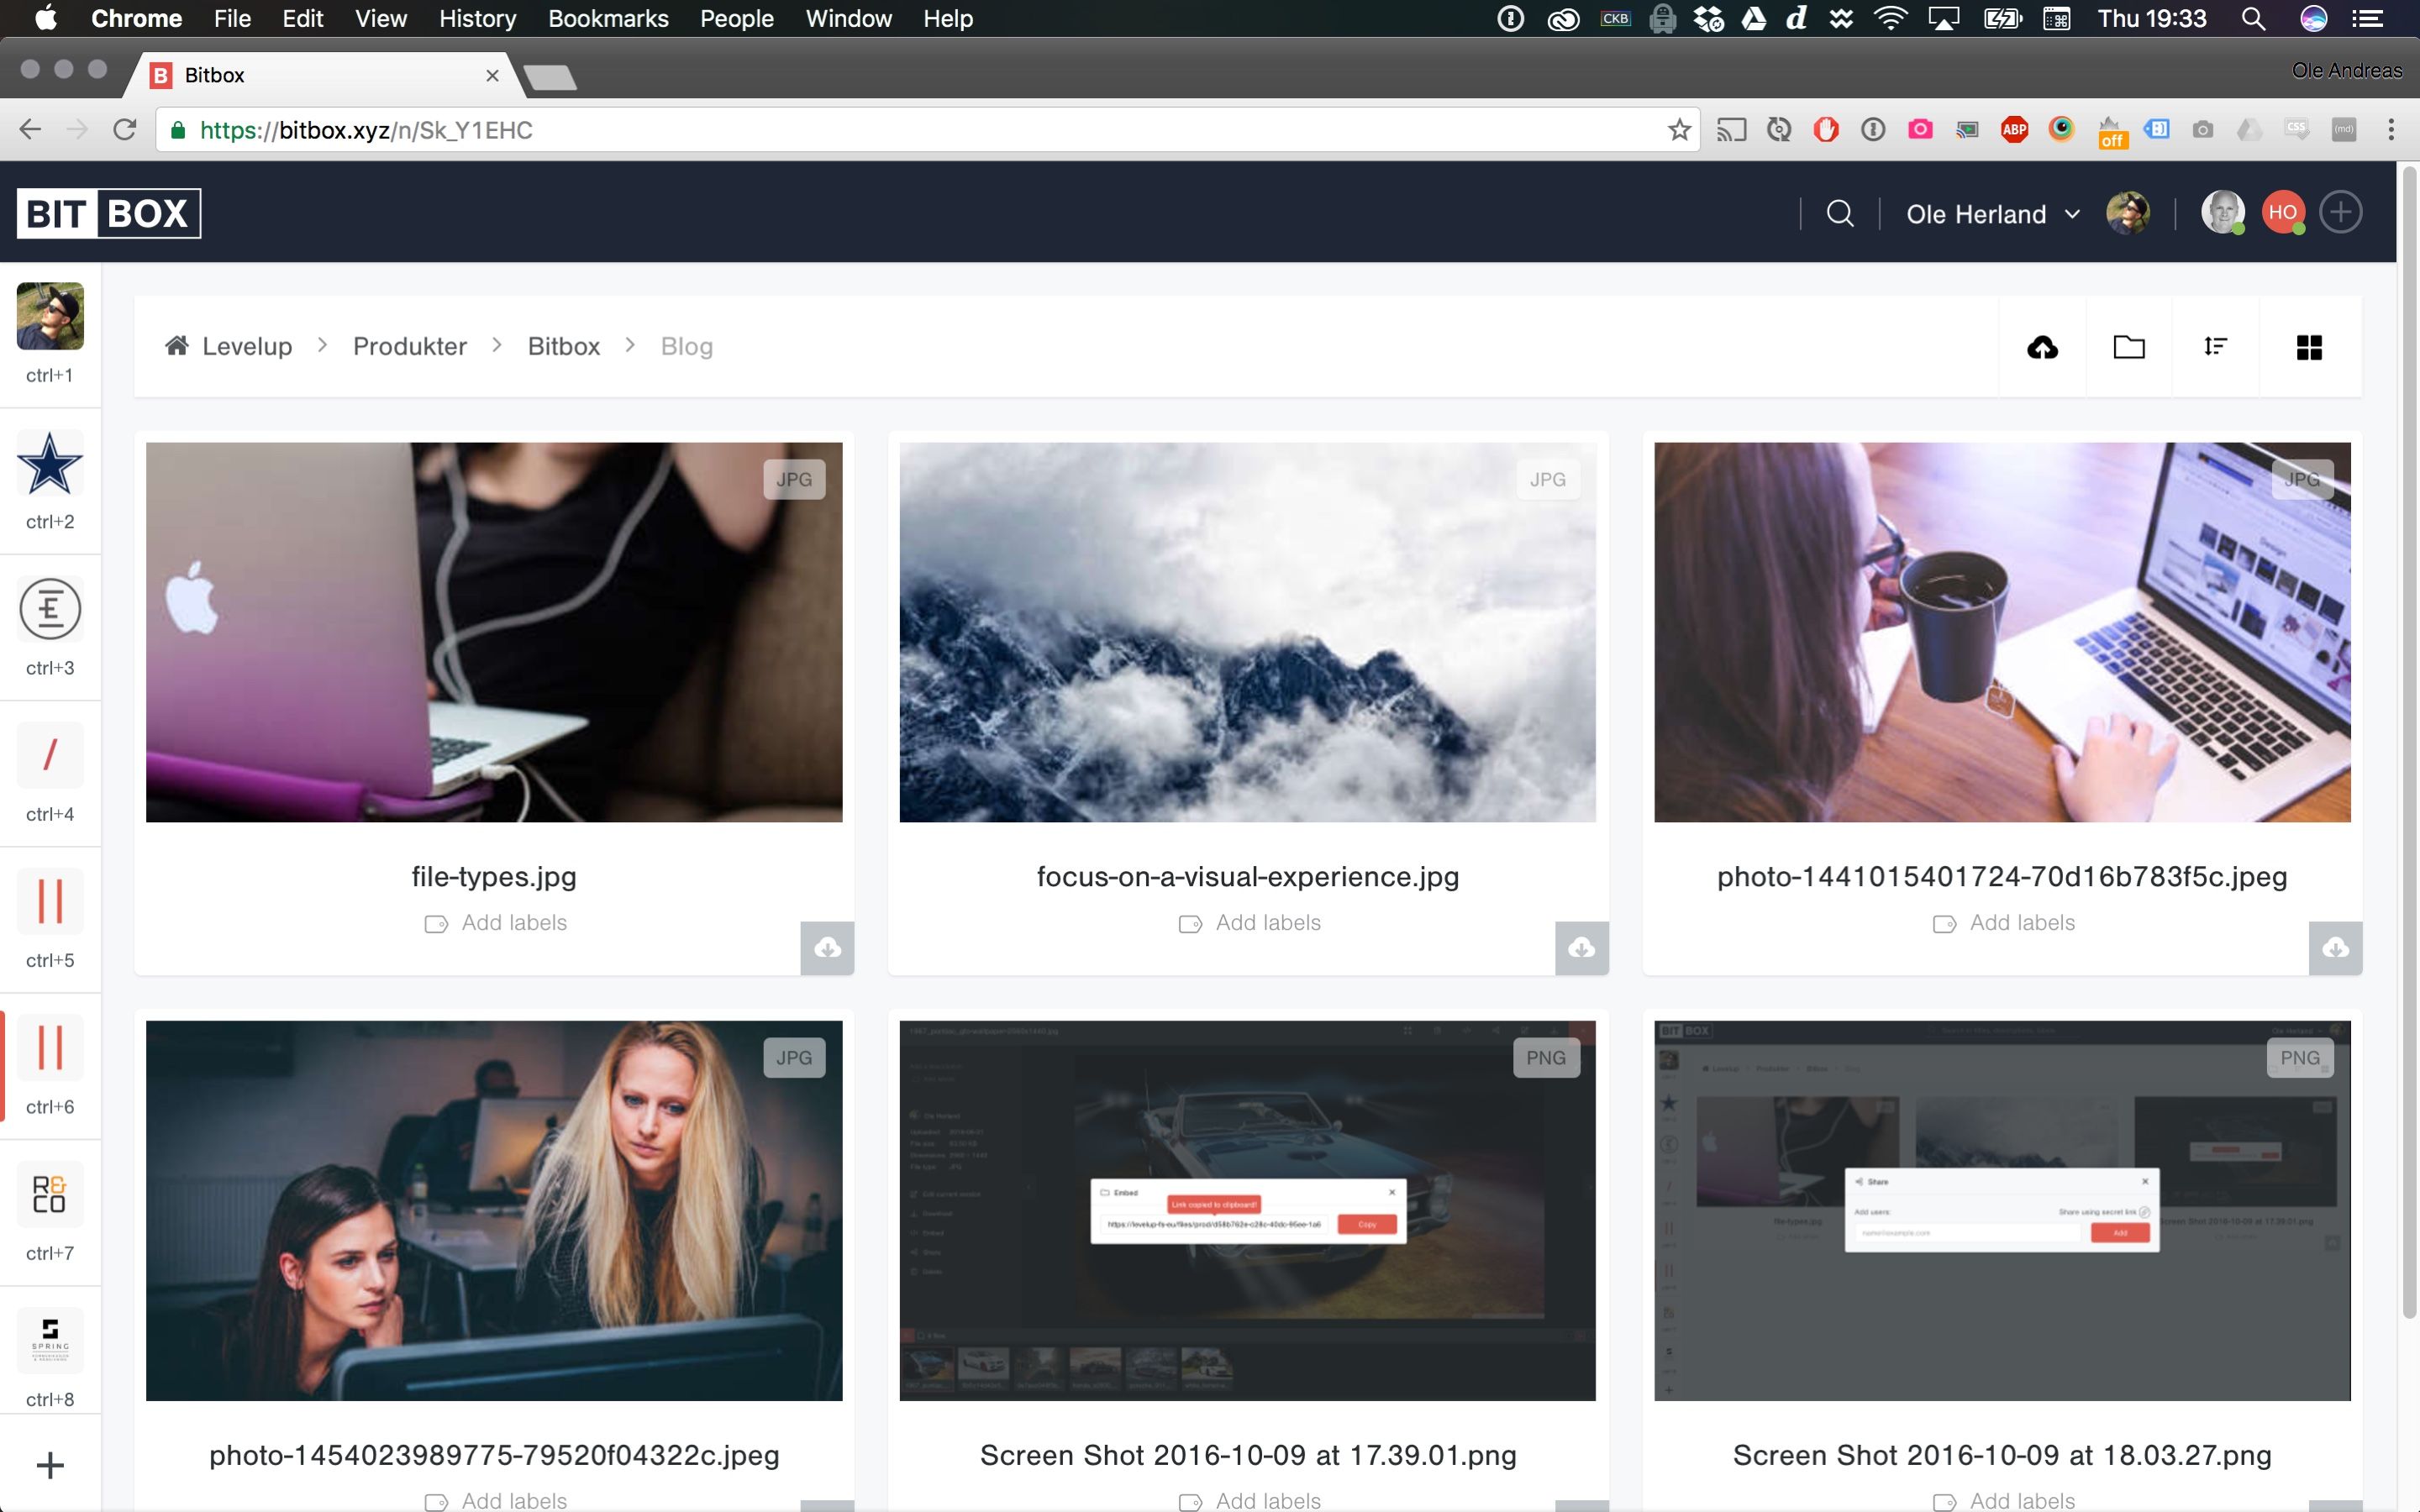This screenshot has height=1512, width=2420.
Task: Download file-types.jpg via cloud icon
Action: [x=827, y=947]
